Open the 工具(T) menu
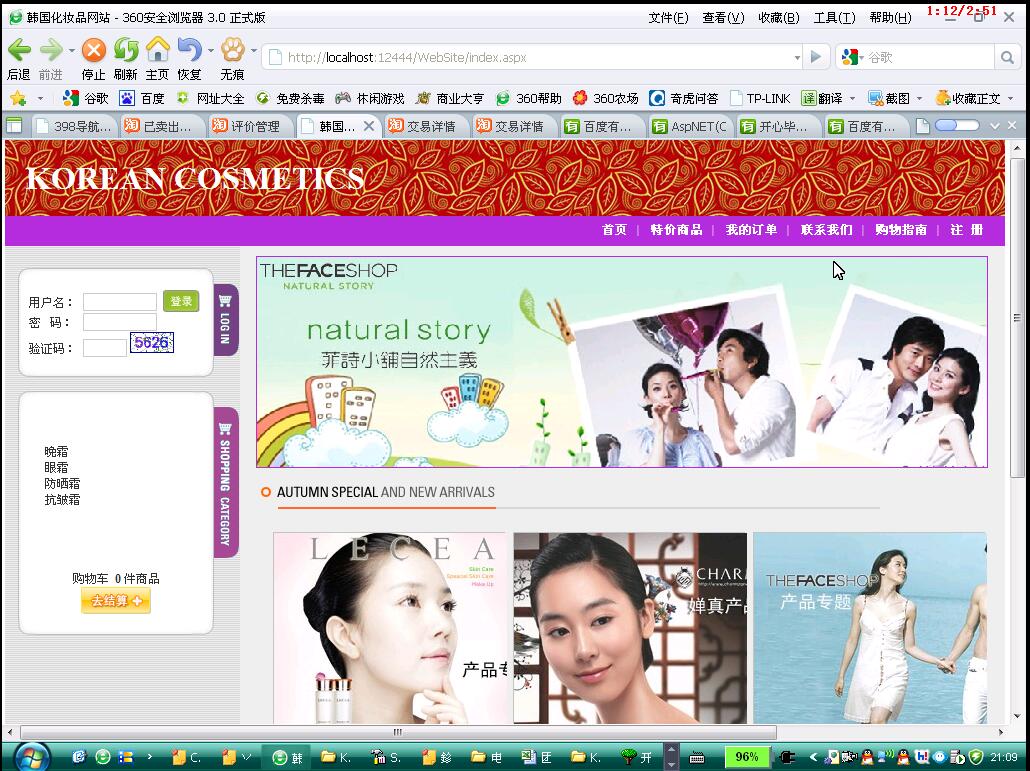The image size is (1030, 771). tap(834, 18)
